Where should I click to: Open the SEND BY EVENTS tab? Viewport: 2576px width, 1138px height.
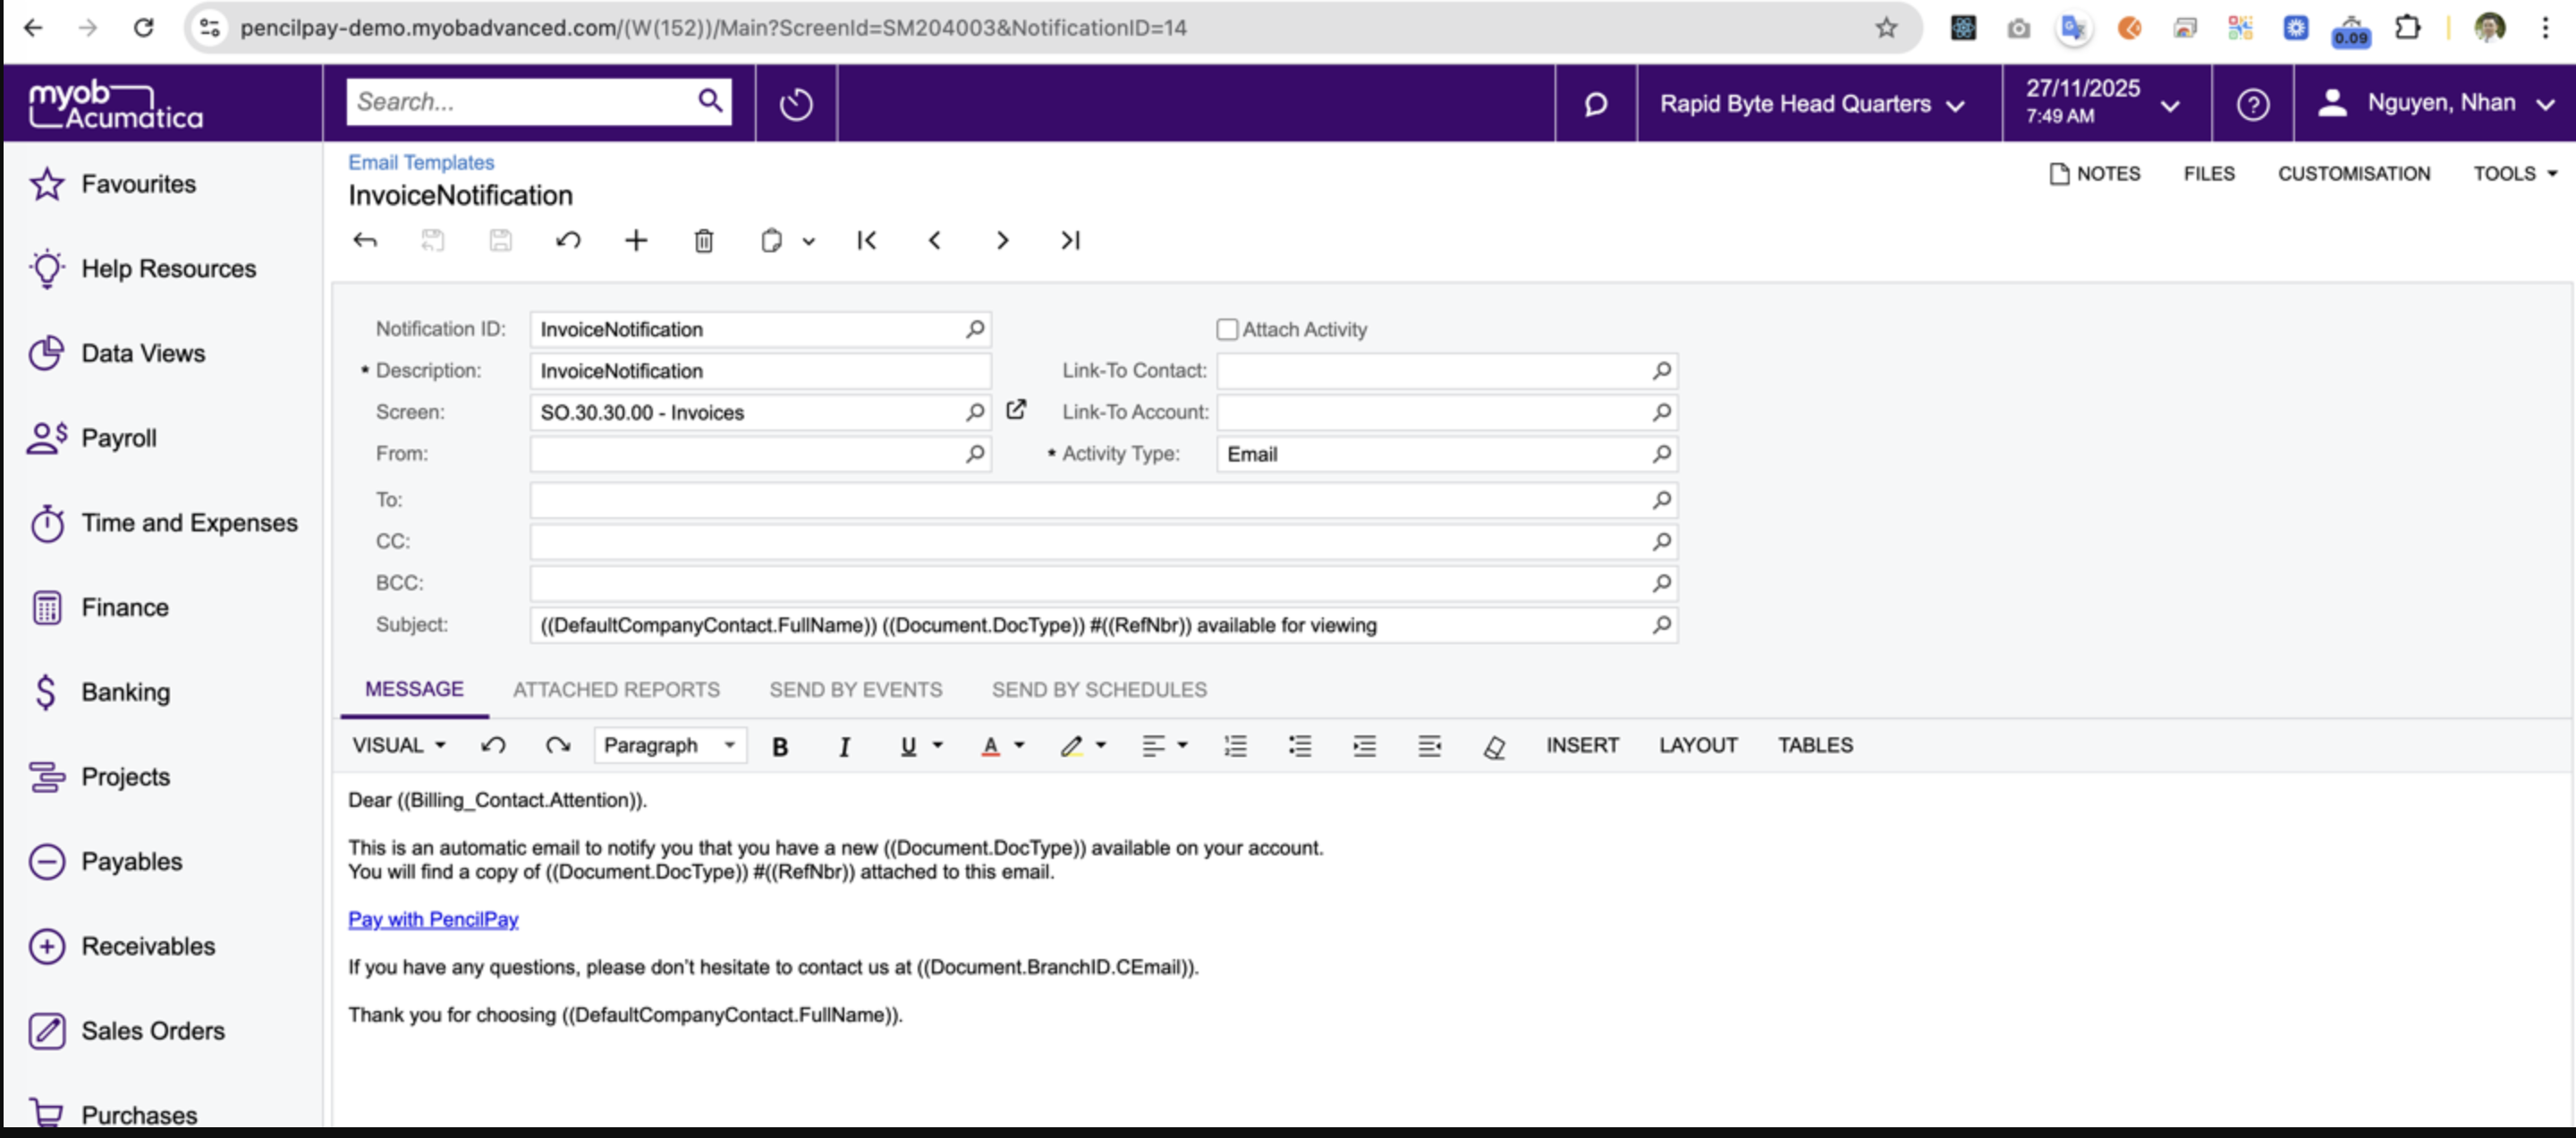(855, 690)
